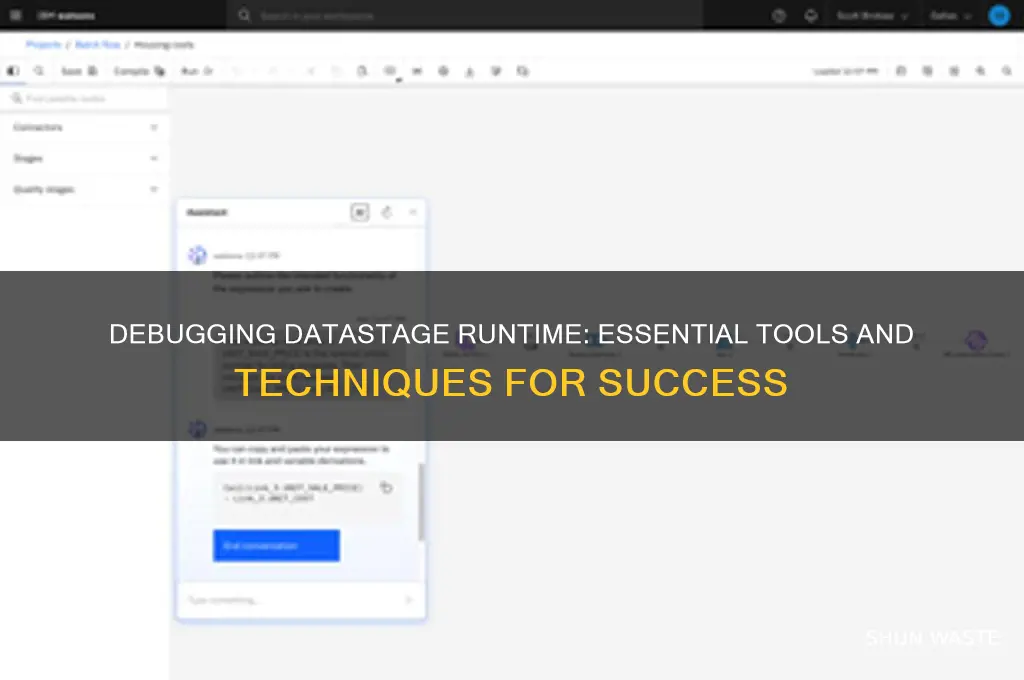
Task: Click the Assistant chat scrollbar
Action: point(421,502)
